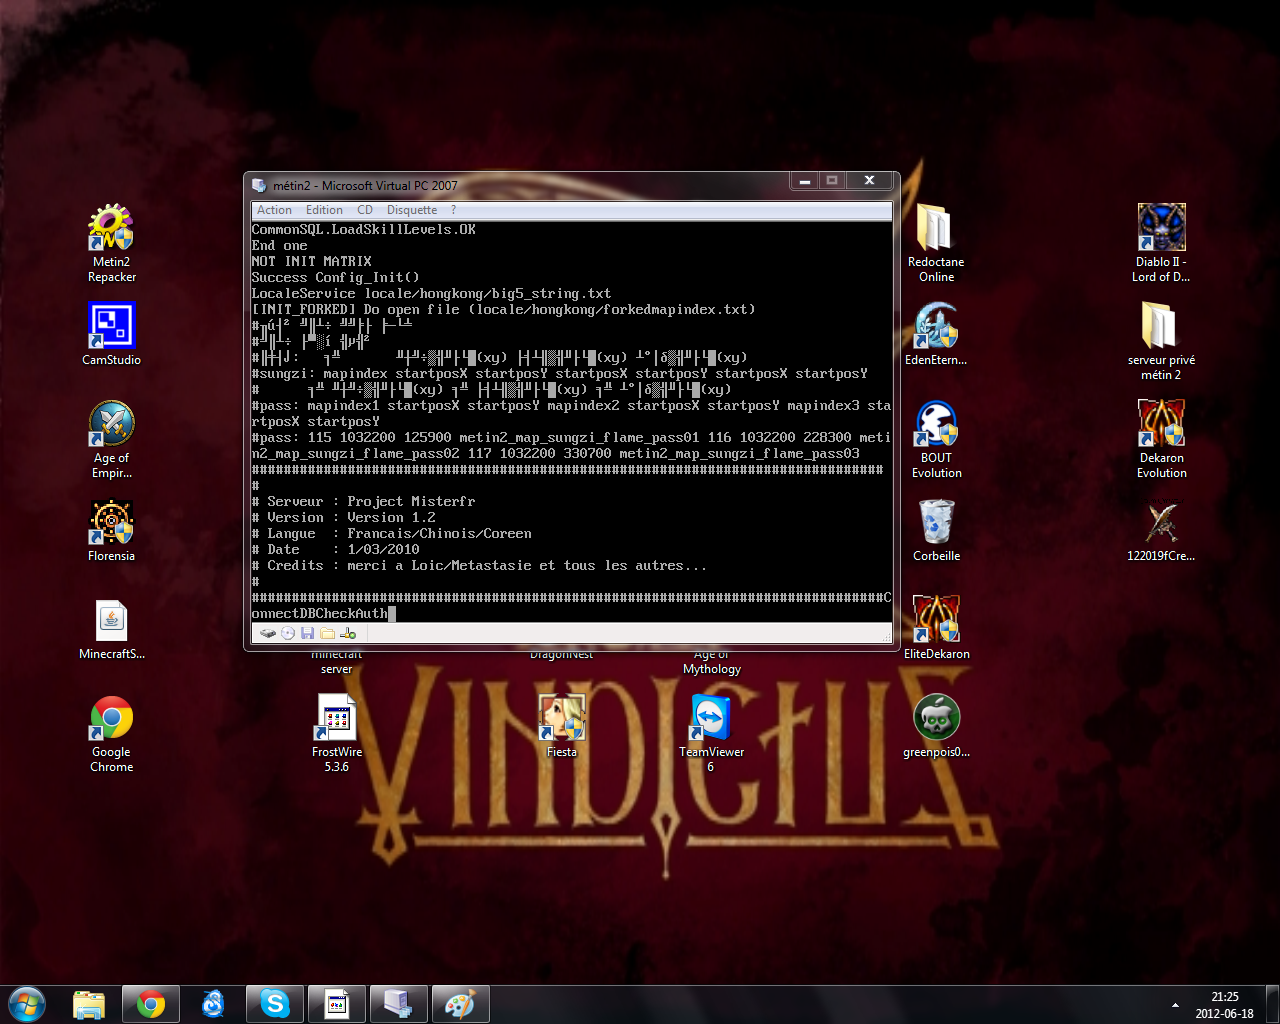
Task: Show hidden system tray icons
Action: [1175, 1004]
